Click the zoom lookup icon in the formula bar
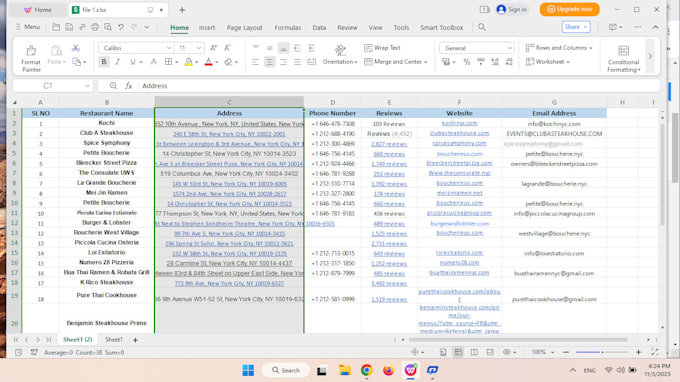The height and width of the screenshot is (382, 680). coord(113,86)
